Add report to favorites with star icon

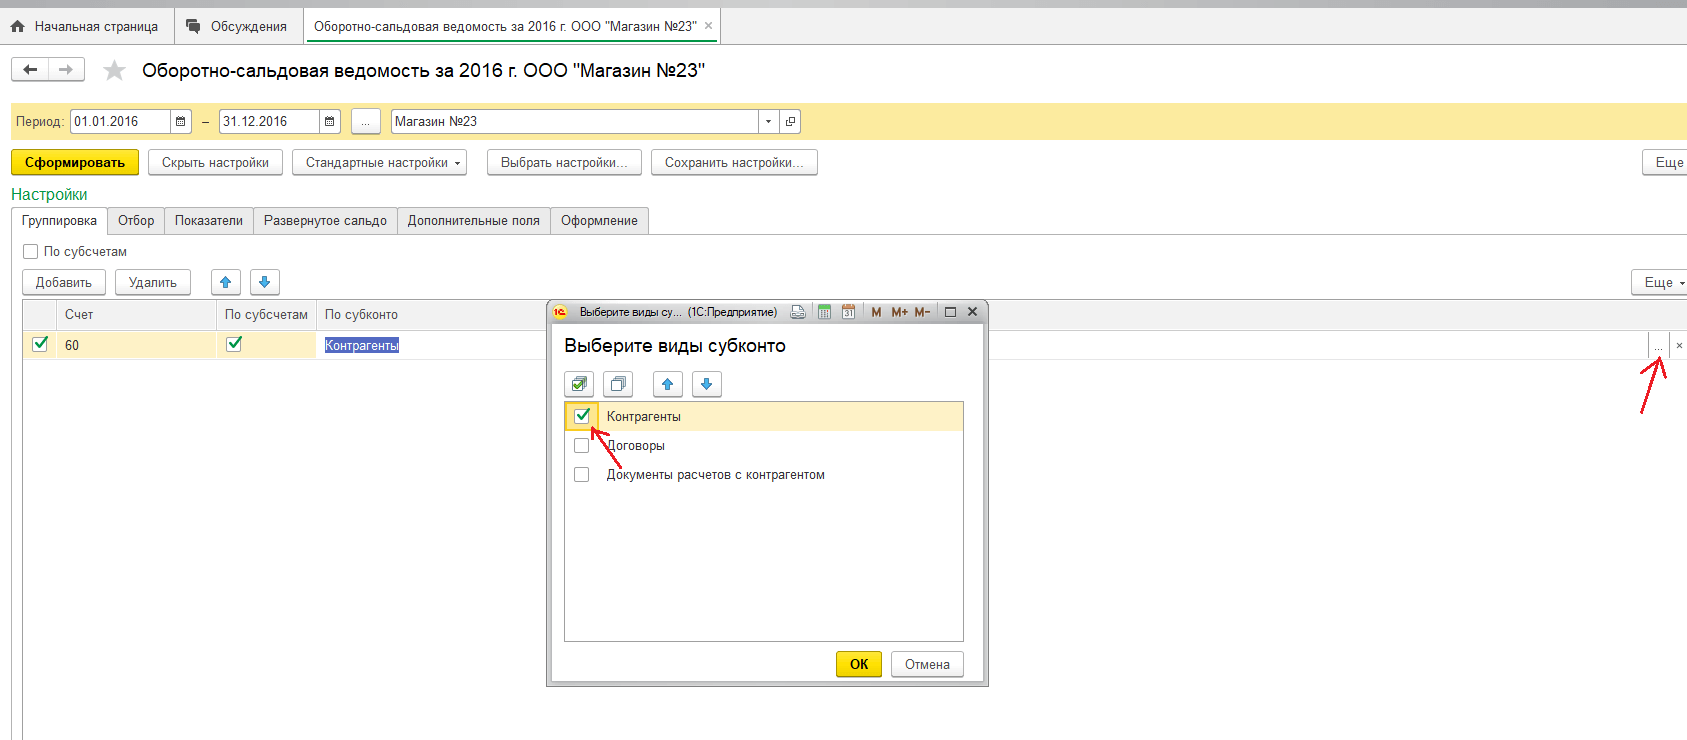(x=115, y=70)
